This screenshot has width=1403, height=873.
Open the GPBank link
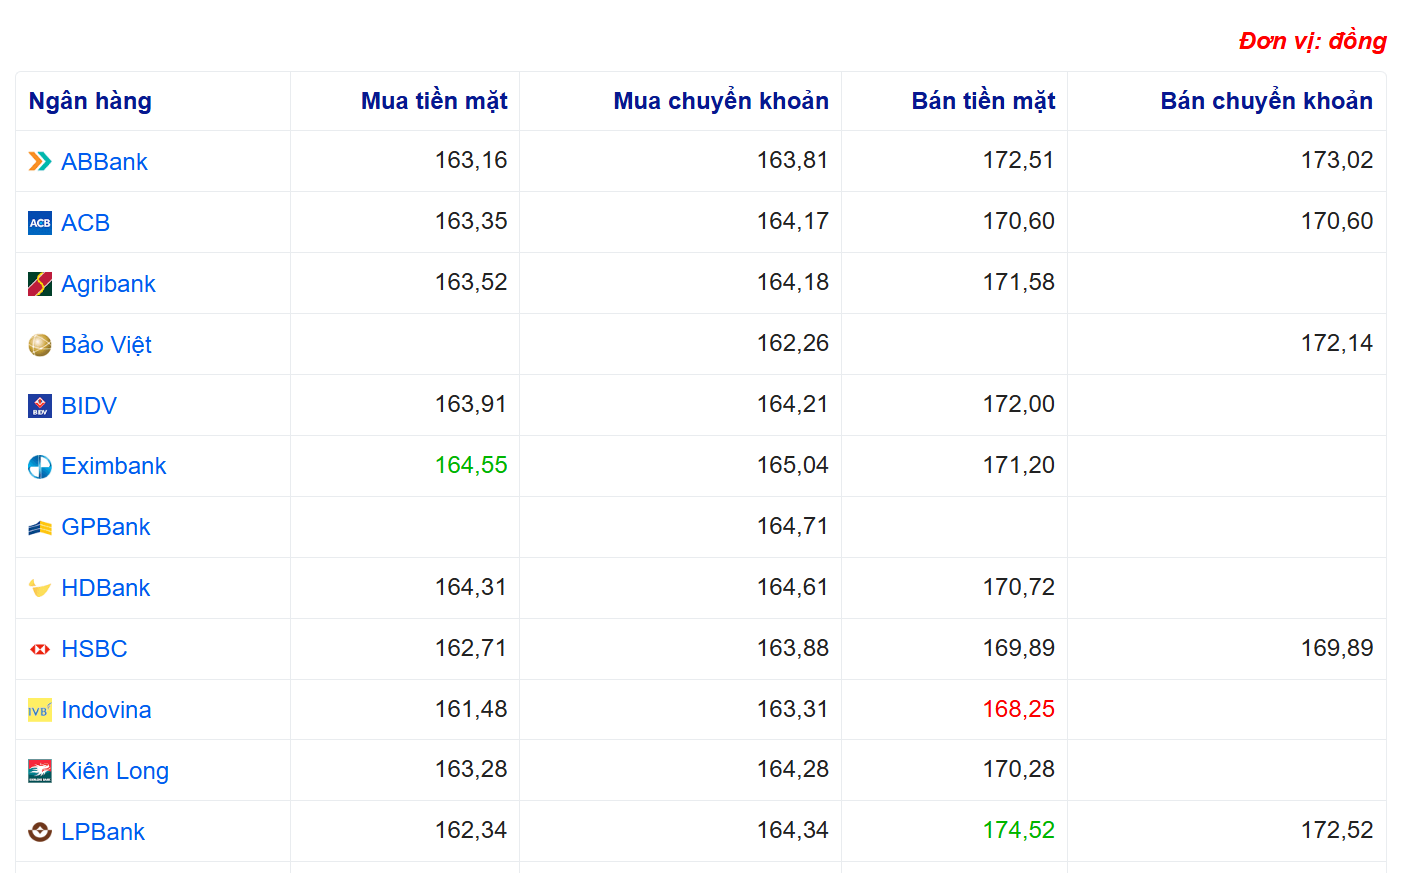coord(105,527)
